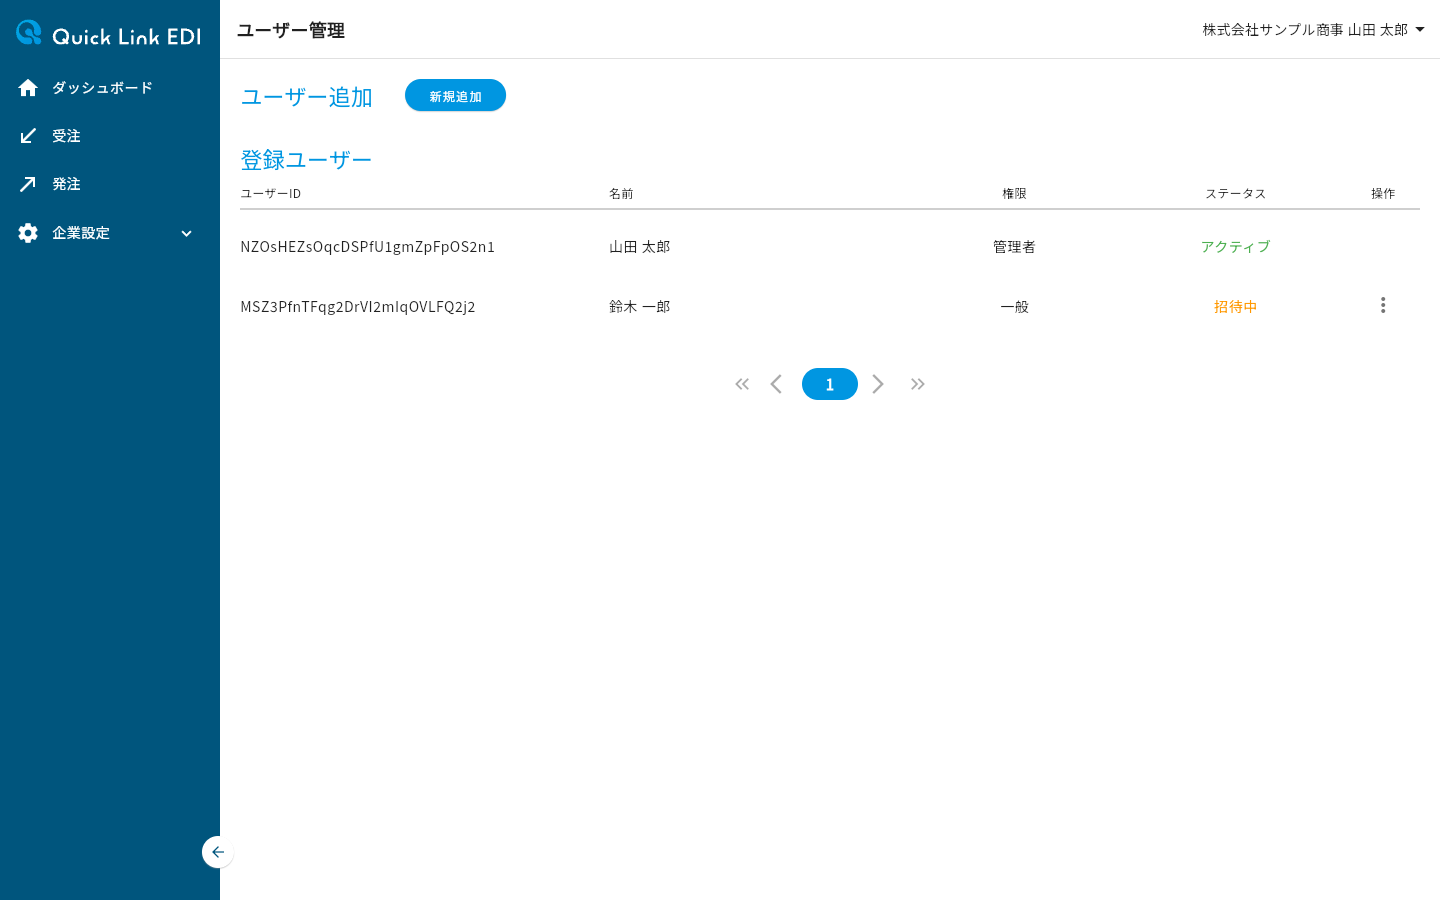Go to the first page
Image resolution: width=1440 pixels, height=900 pixels.
pyautogui.click(x=742, y=384)
